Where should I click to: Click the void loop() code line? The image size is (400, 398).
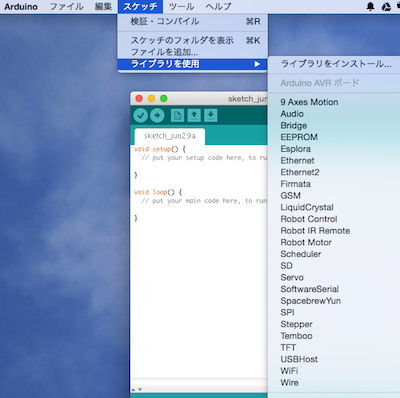point(158,192)
